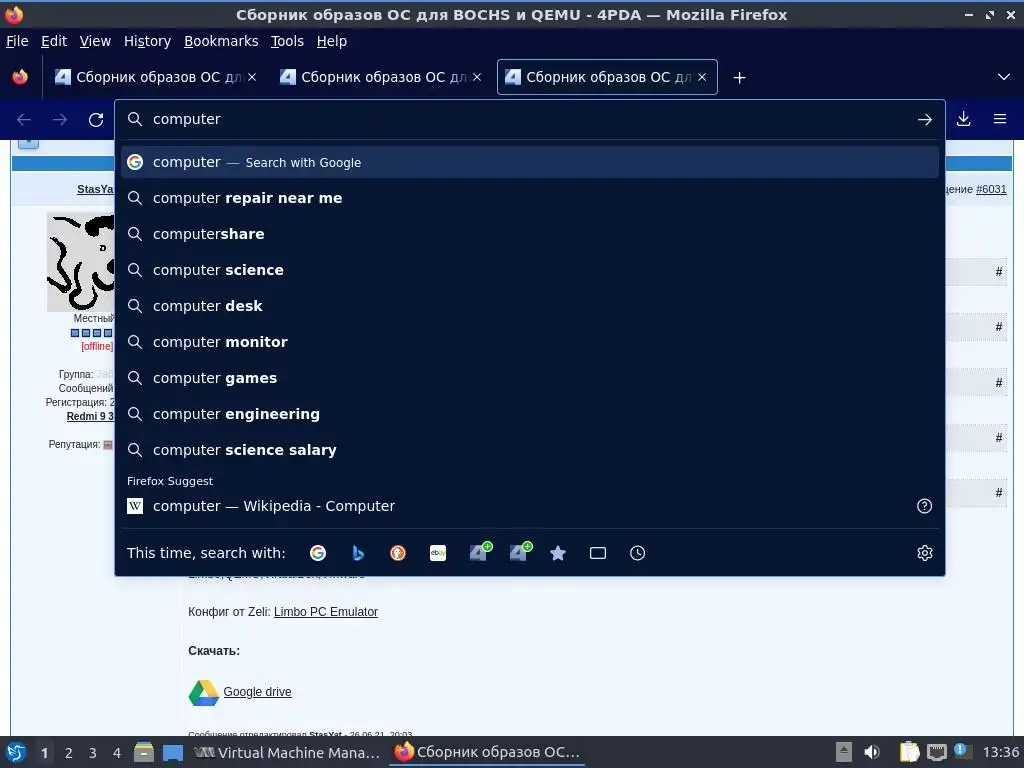Click the help icon beside Wikipedia suggestion

tap(924, 506)
